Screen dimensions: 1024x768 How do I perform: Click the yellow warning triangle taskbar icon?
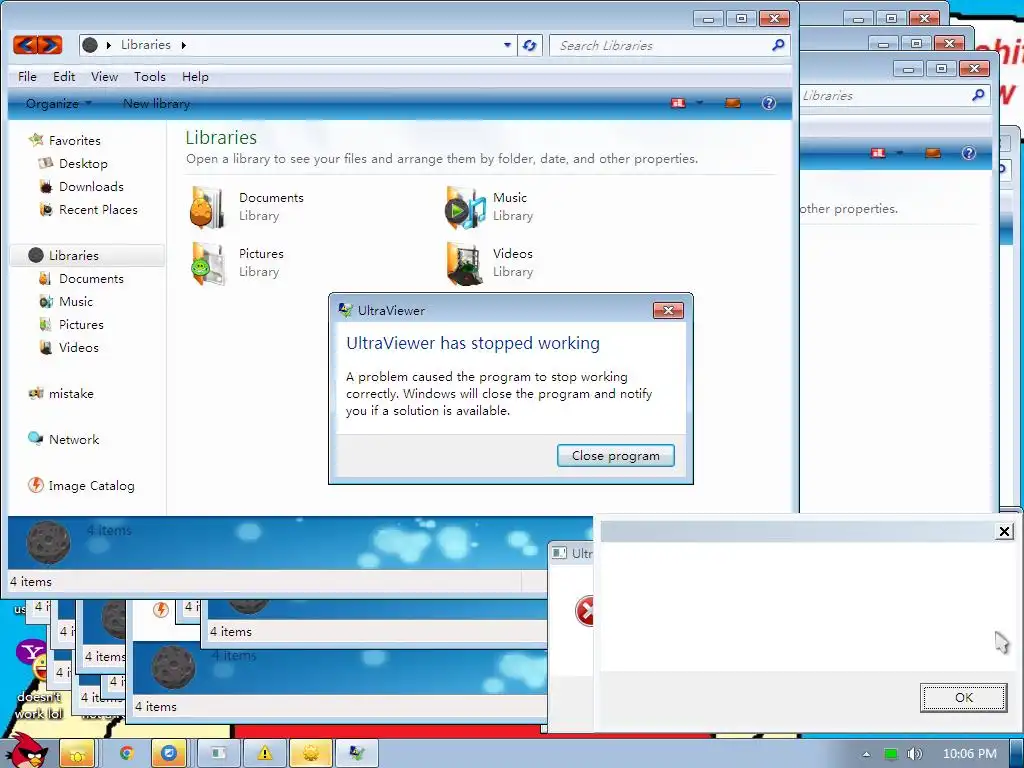[x=264, y=754]
